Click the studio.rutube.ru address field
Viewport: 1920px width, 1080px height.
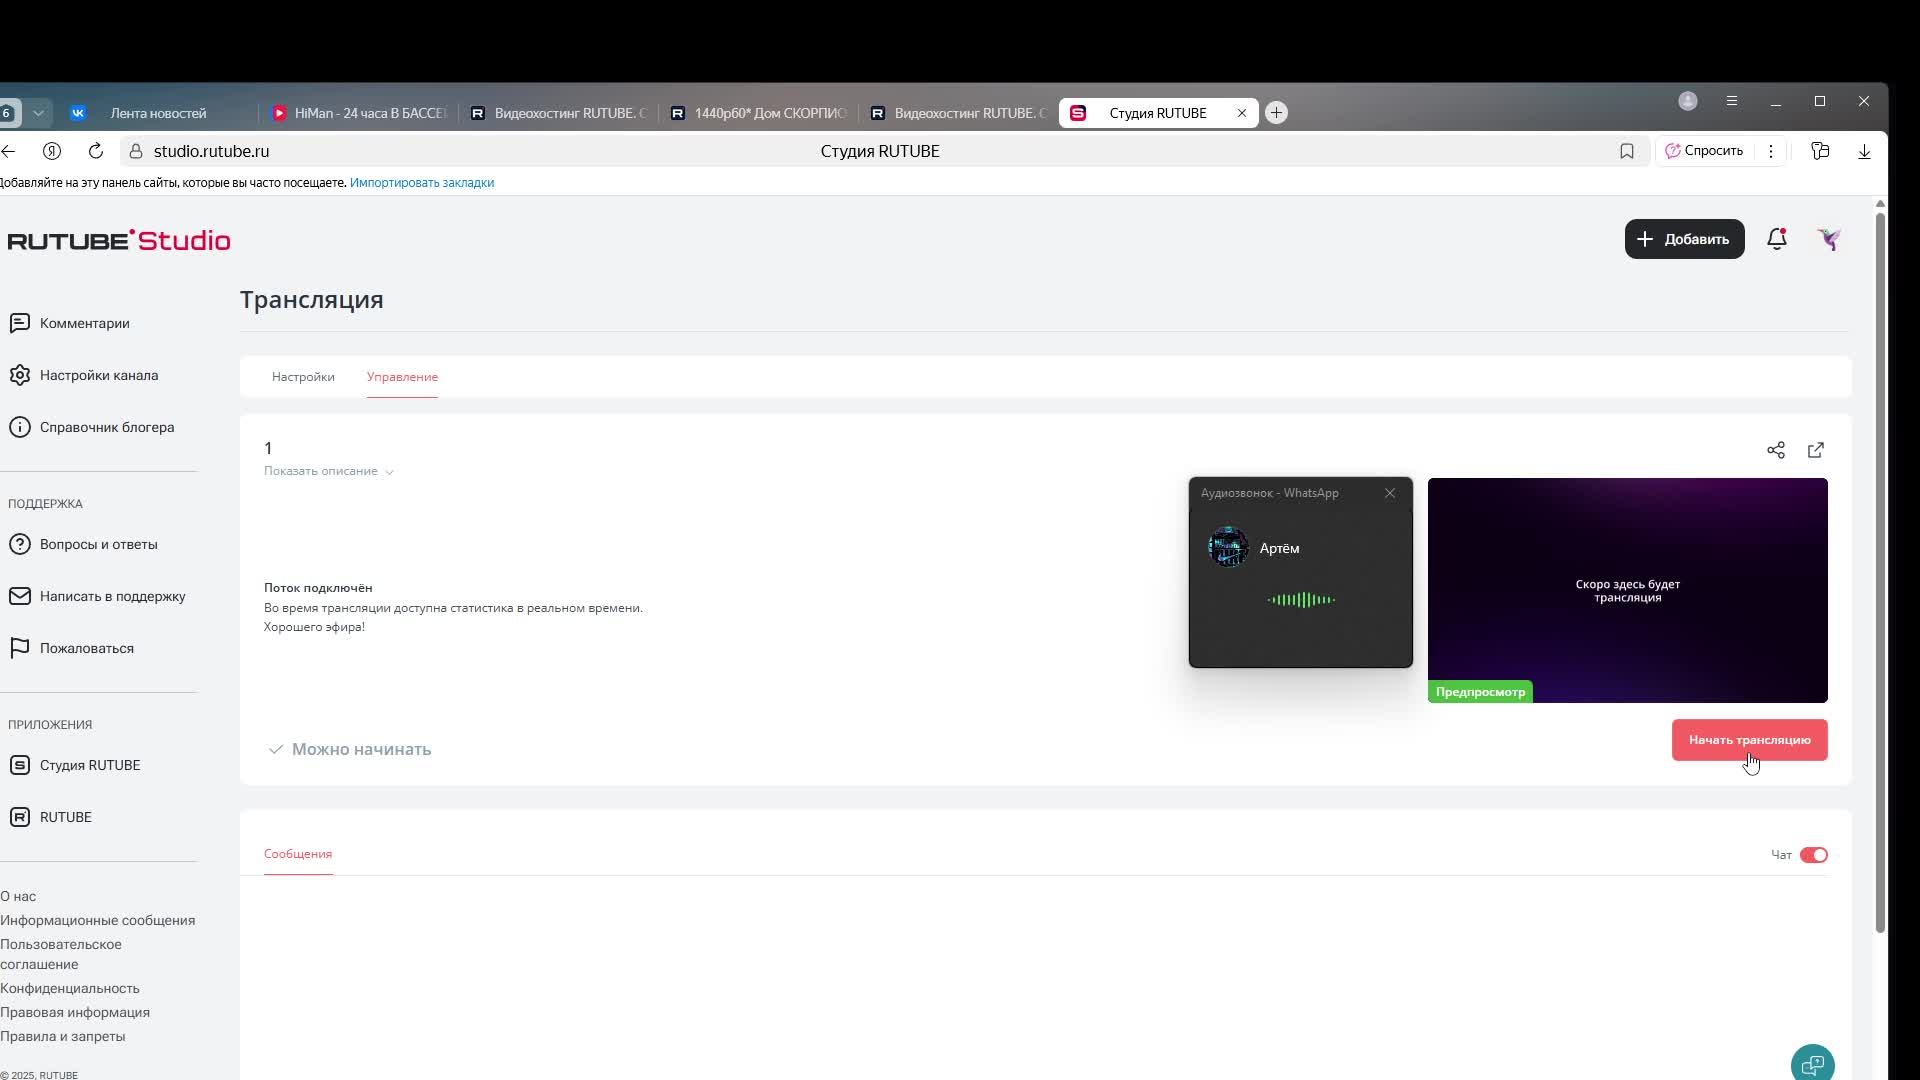click(211, 151)
